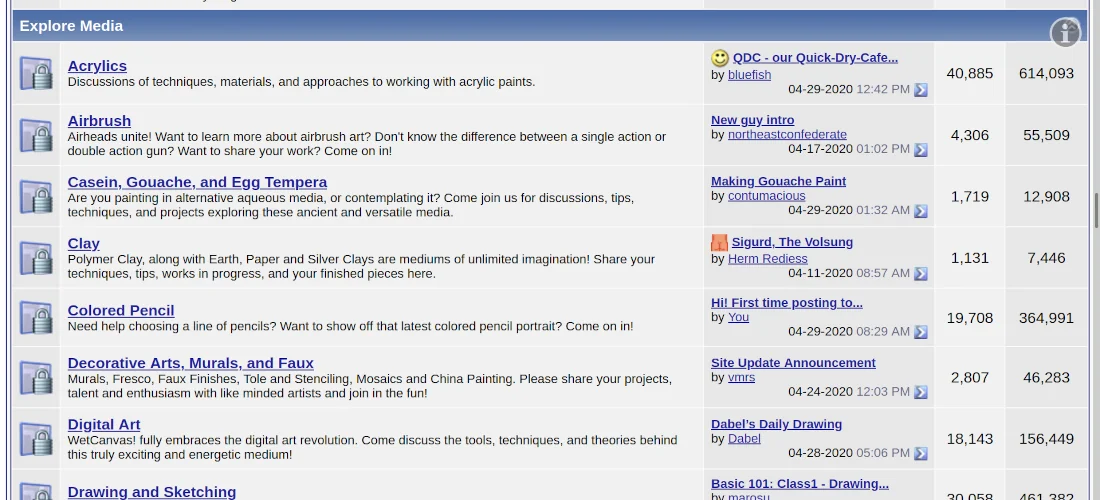The height and width of the screenshot is (500, 1100).
Task: Click the go-to-last-post arrow for Digital Art
Action: pyautogui.click(x=921, y=454)
